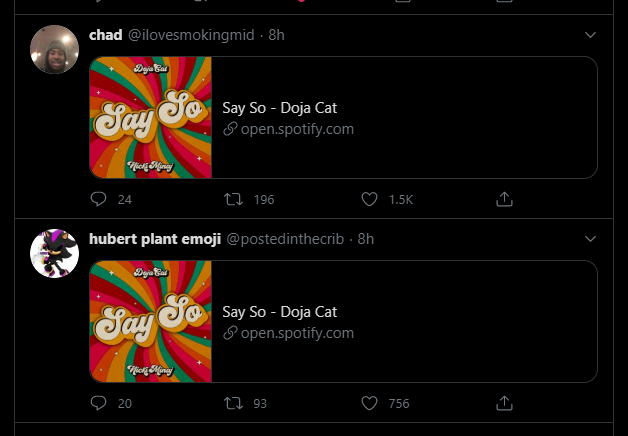This screenshot has height=436, width=628.
Task: Open Say So album art in chad's tweet
Action: pos(151,118)
